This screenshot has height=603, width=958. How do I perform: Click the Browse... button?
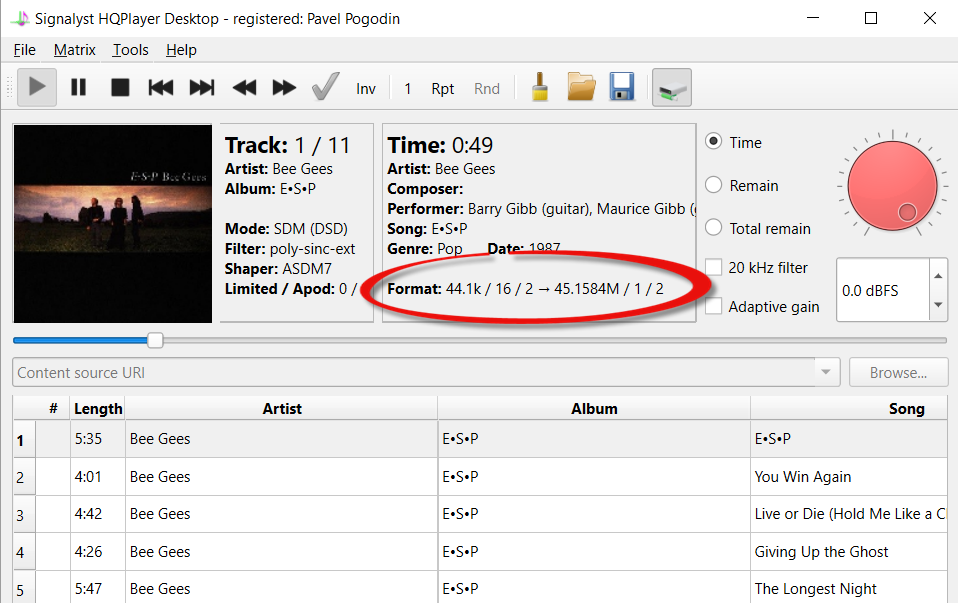[x=898, y=373]
